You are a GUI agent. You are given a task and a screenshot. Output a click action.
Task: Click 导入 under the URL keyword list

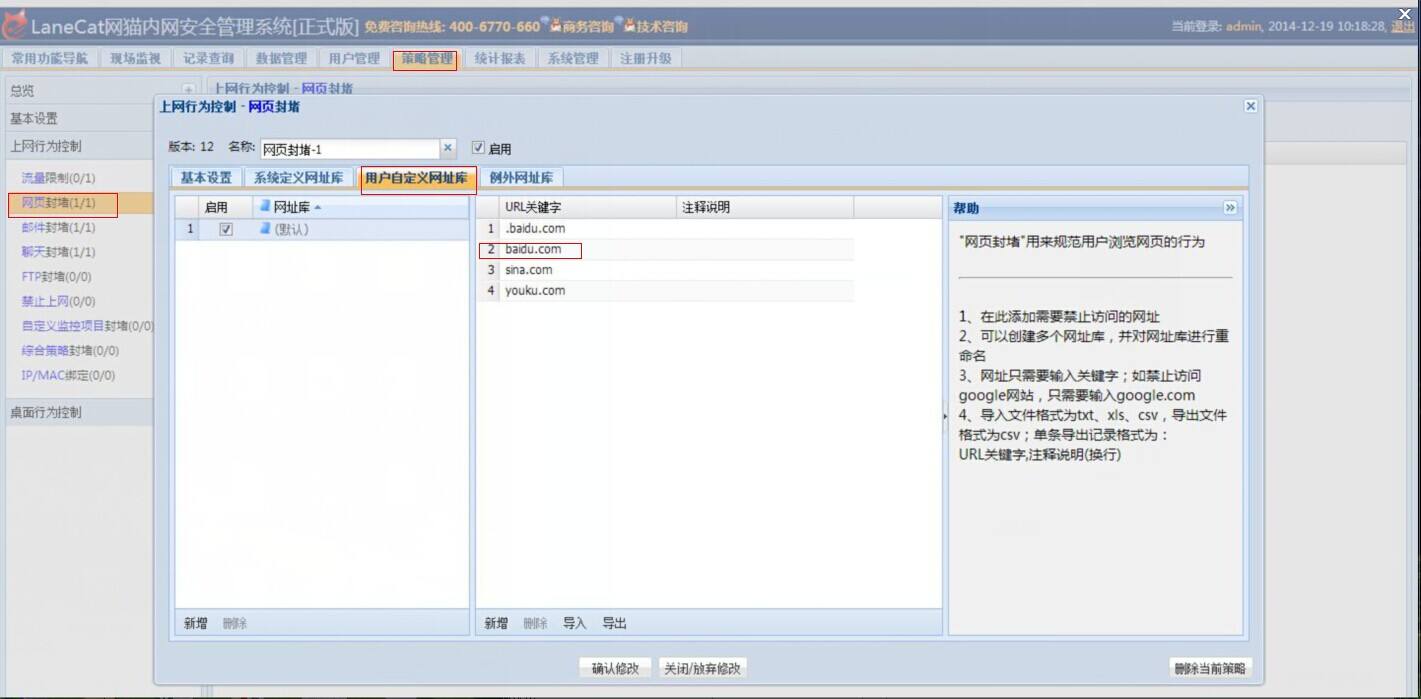(574, 623)
